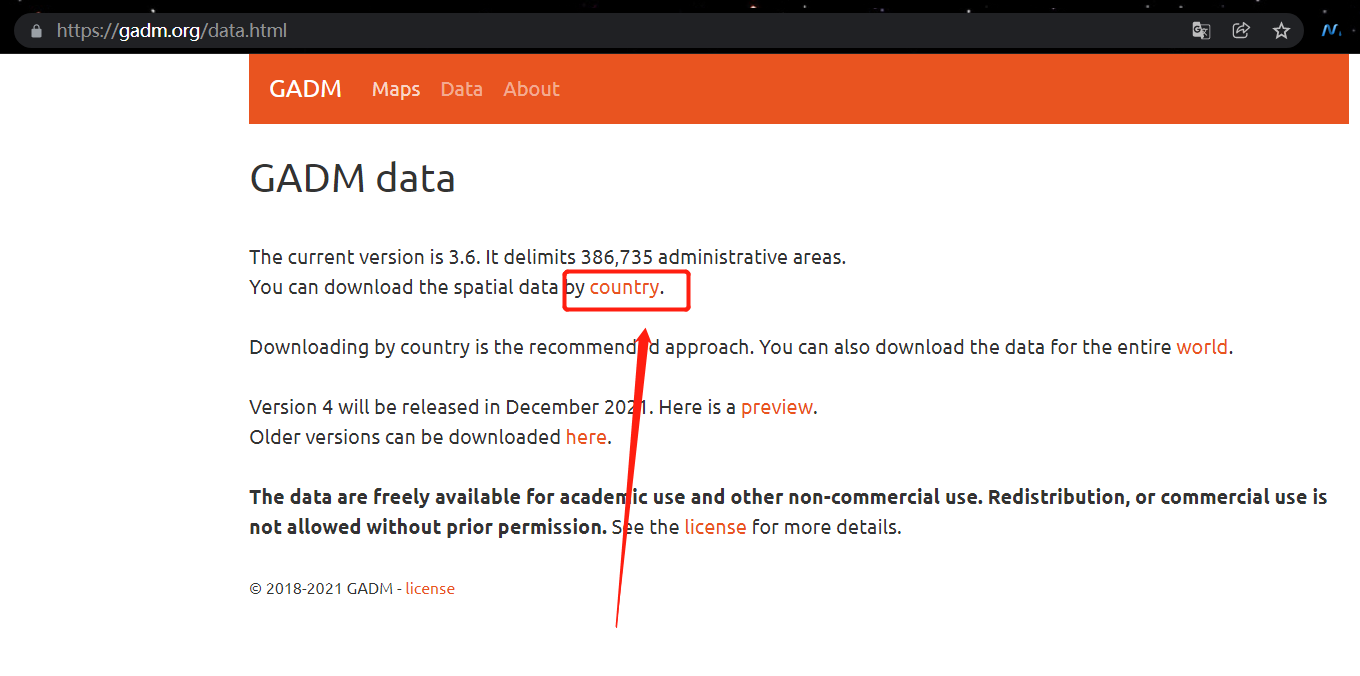Open the 'license' link for more details
The image size is (1360, 676).
(x=715, y=528)
